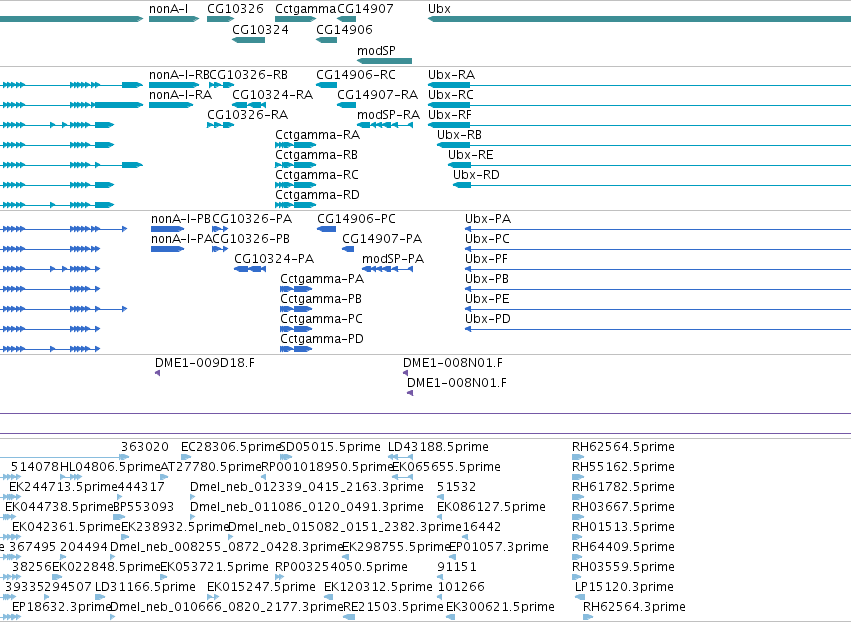851x622 pixels.
Task: Open the RH62564.5prime EST label
Action: tap(623, 447)
